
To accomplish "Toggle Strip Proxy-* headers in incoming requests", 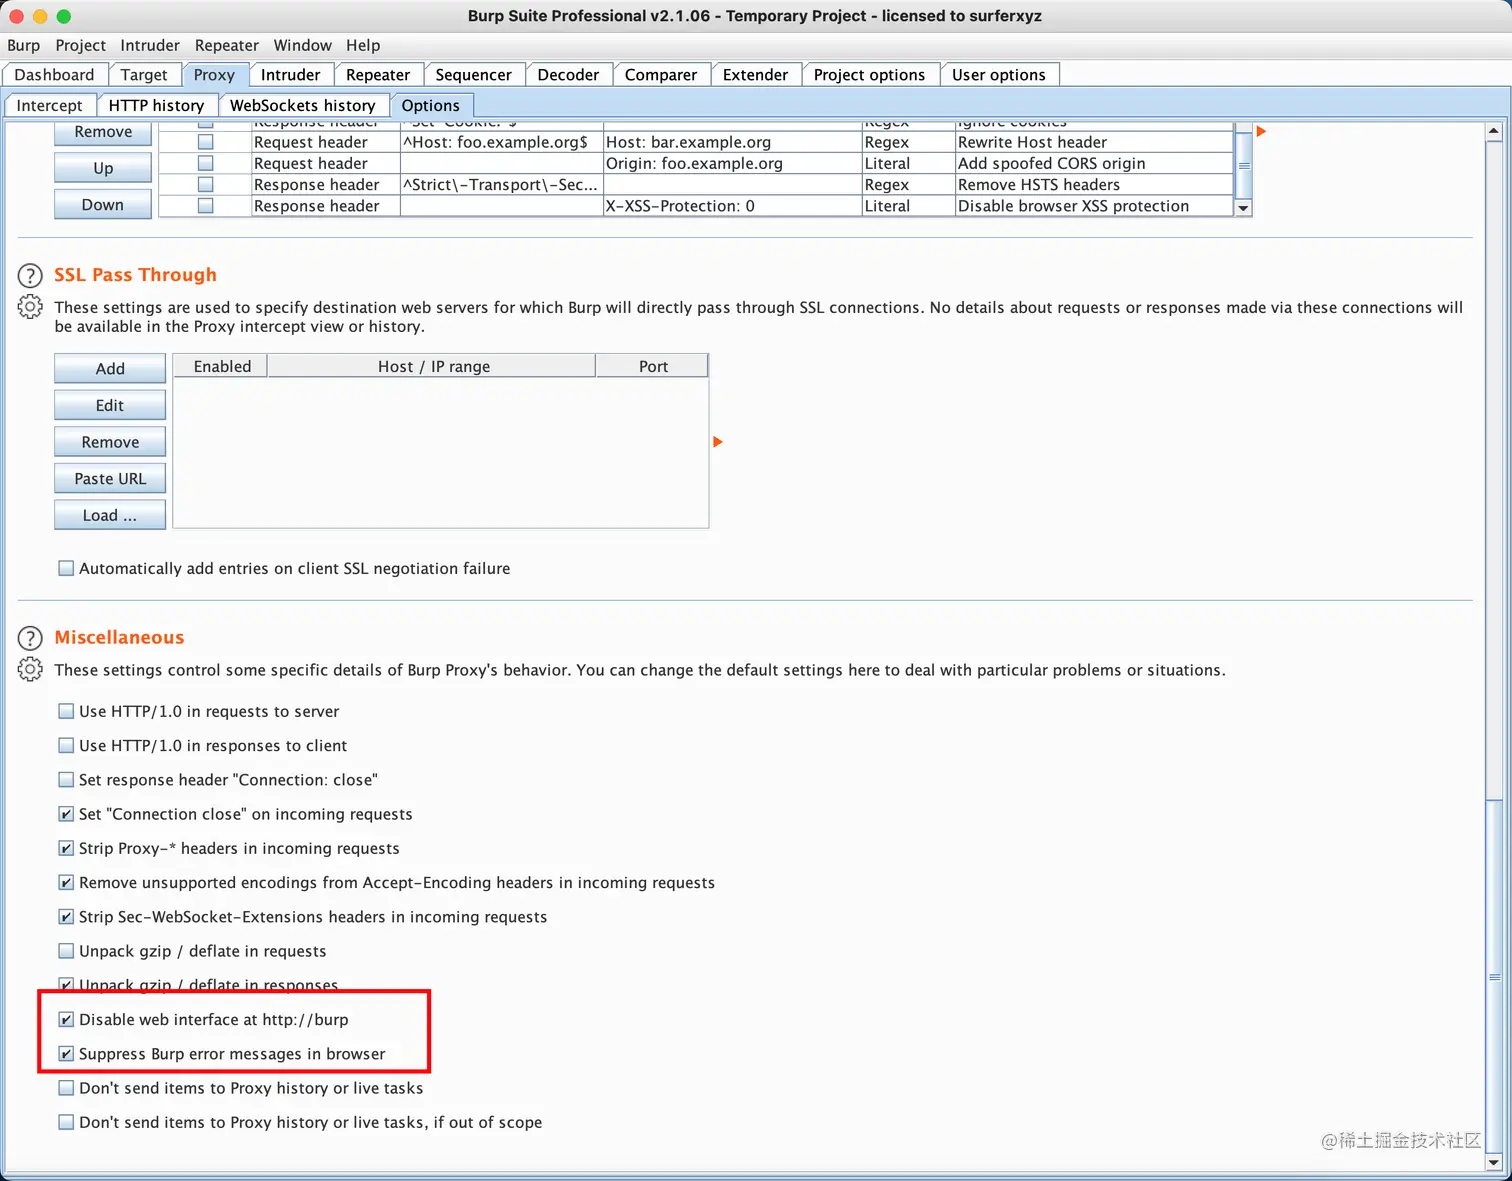I will coord(66,848).
